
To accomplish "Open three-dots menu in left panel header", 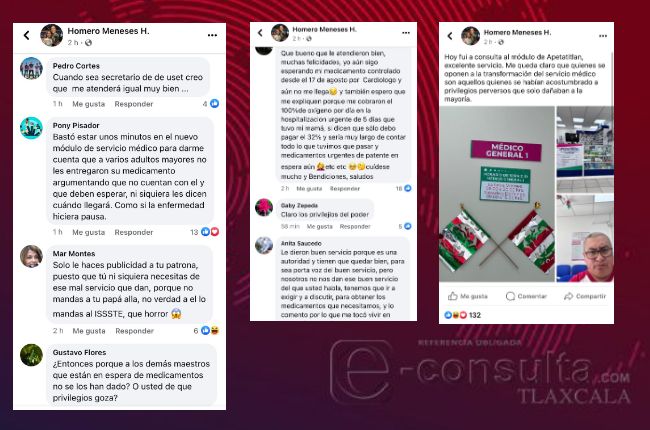I will point(212,35).
